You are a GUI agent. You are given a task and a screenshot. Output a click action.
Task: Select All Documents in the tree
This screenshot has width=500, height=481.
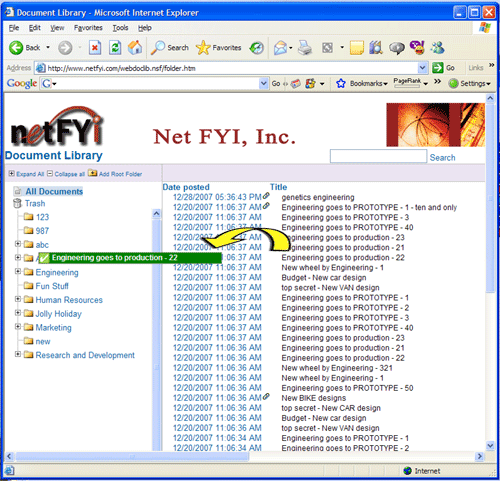[54, 191]
